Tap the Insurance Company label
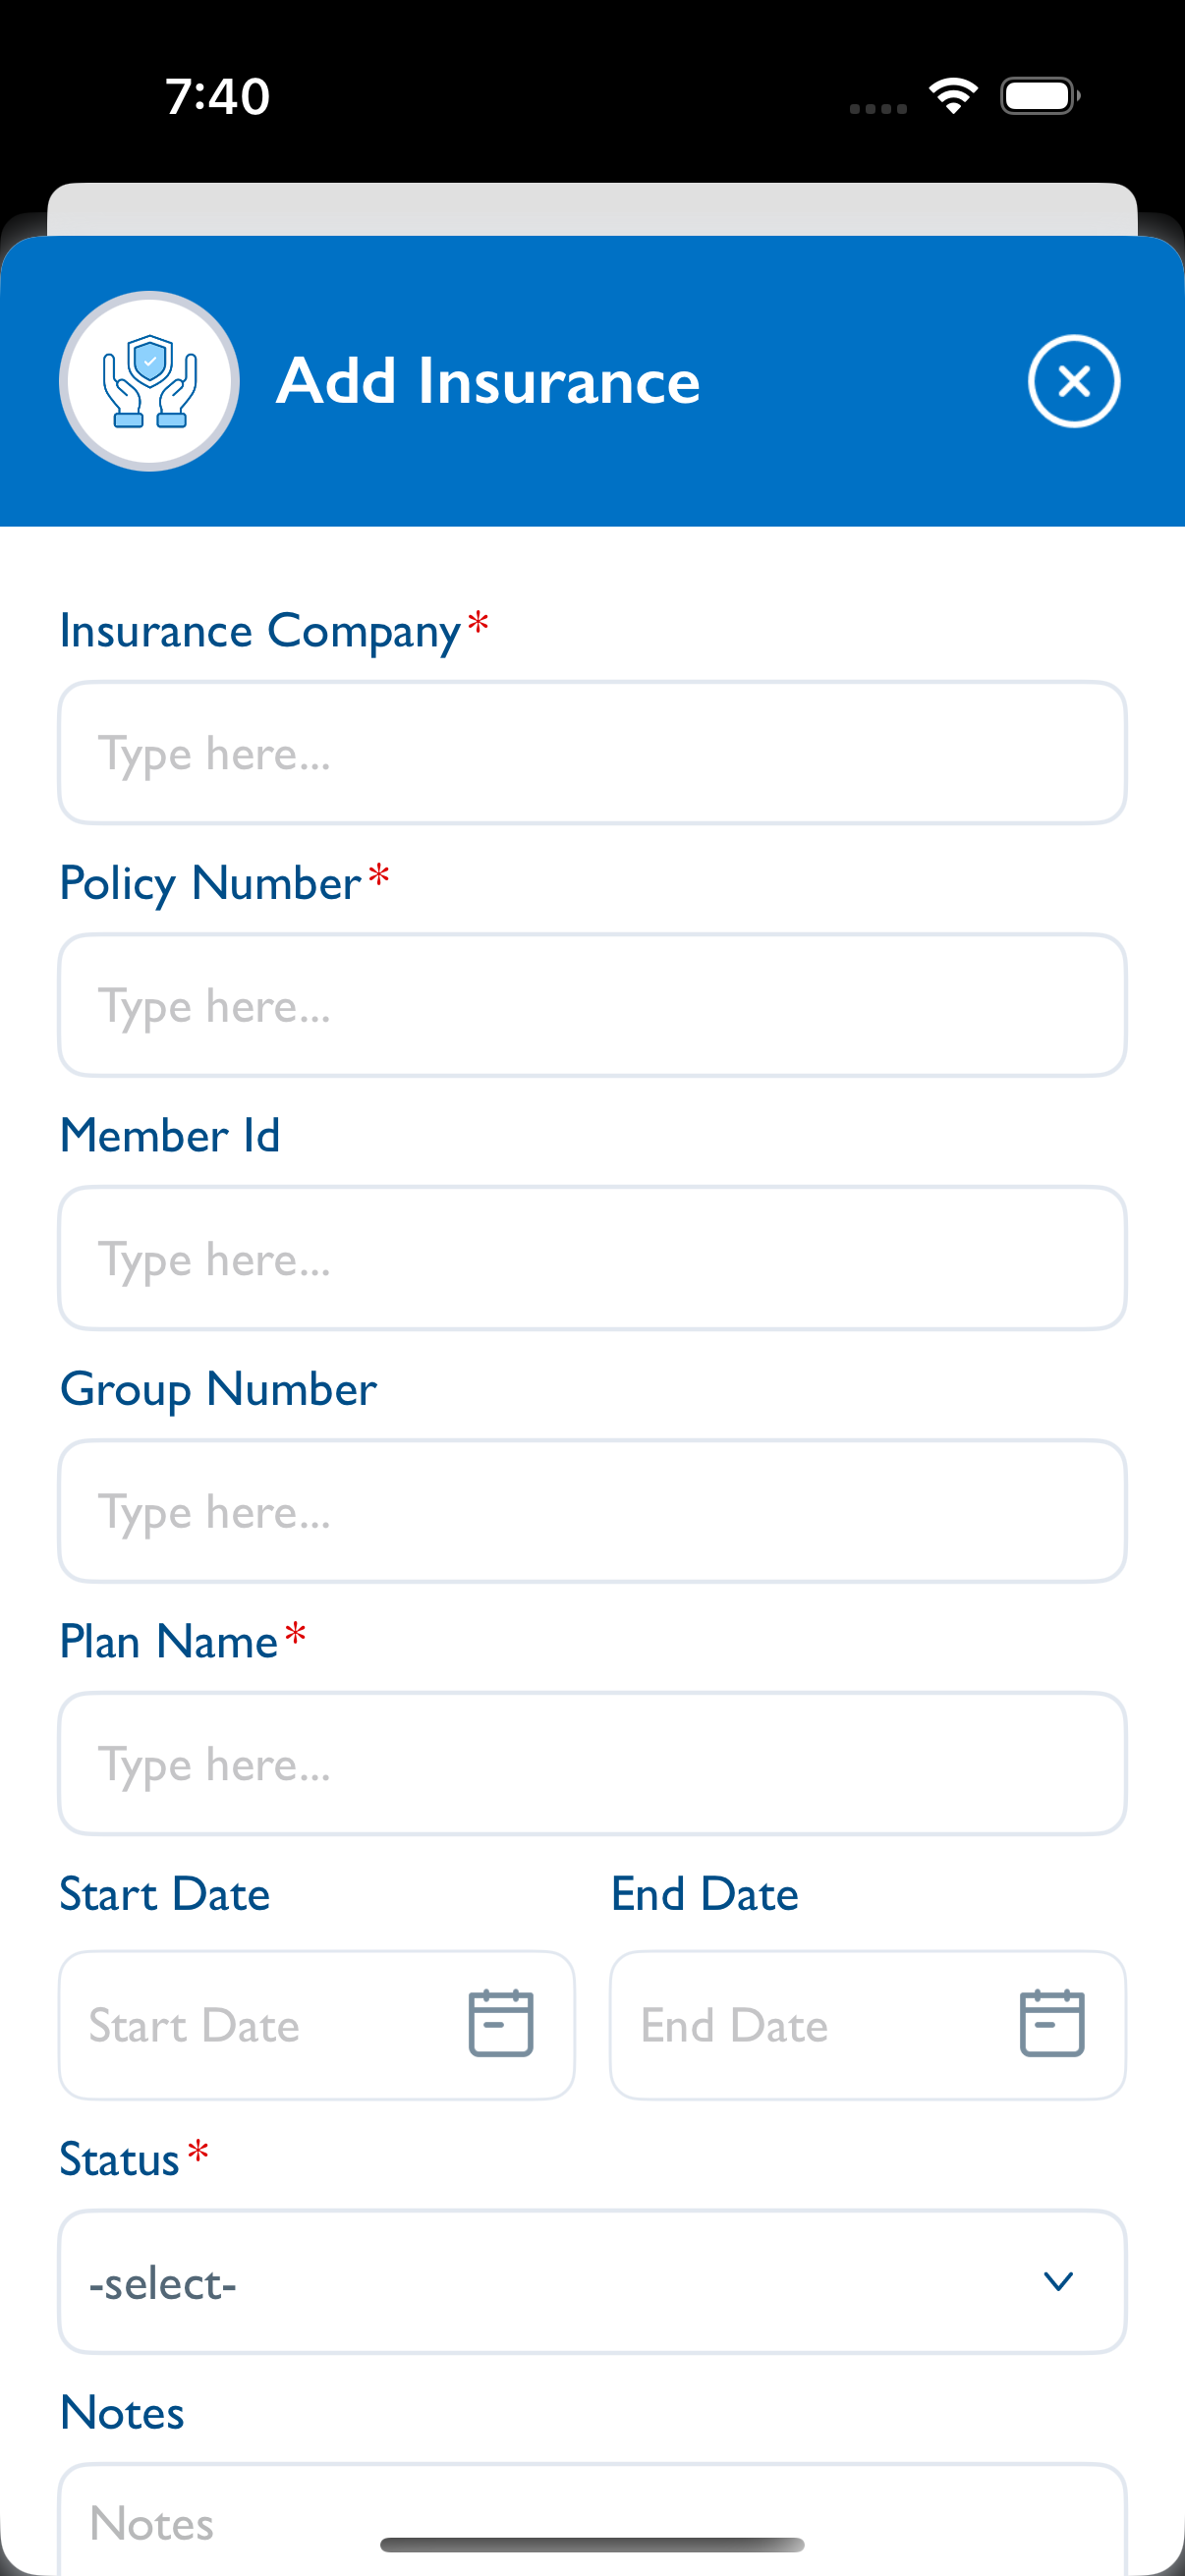 point(260,631)
